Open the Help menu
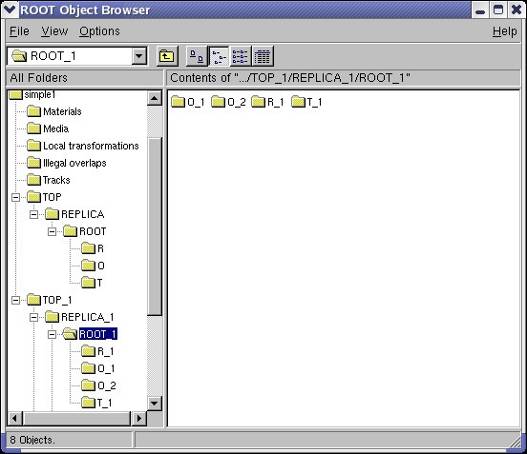This screenshot has width=527, height=454. pyautogui.click(x=505, y=31)
